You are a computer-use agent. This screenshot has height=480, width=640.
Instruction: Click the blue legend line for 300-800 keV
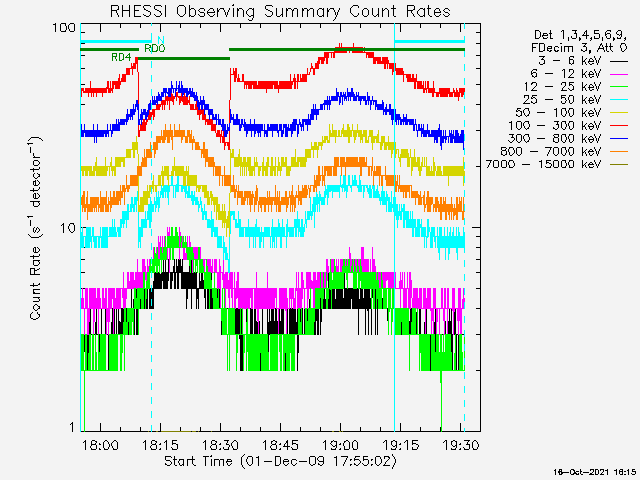[619, 139]
